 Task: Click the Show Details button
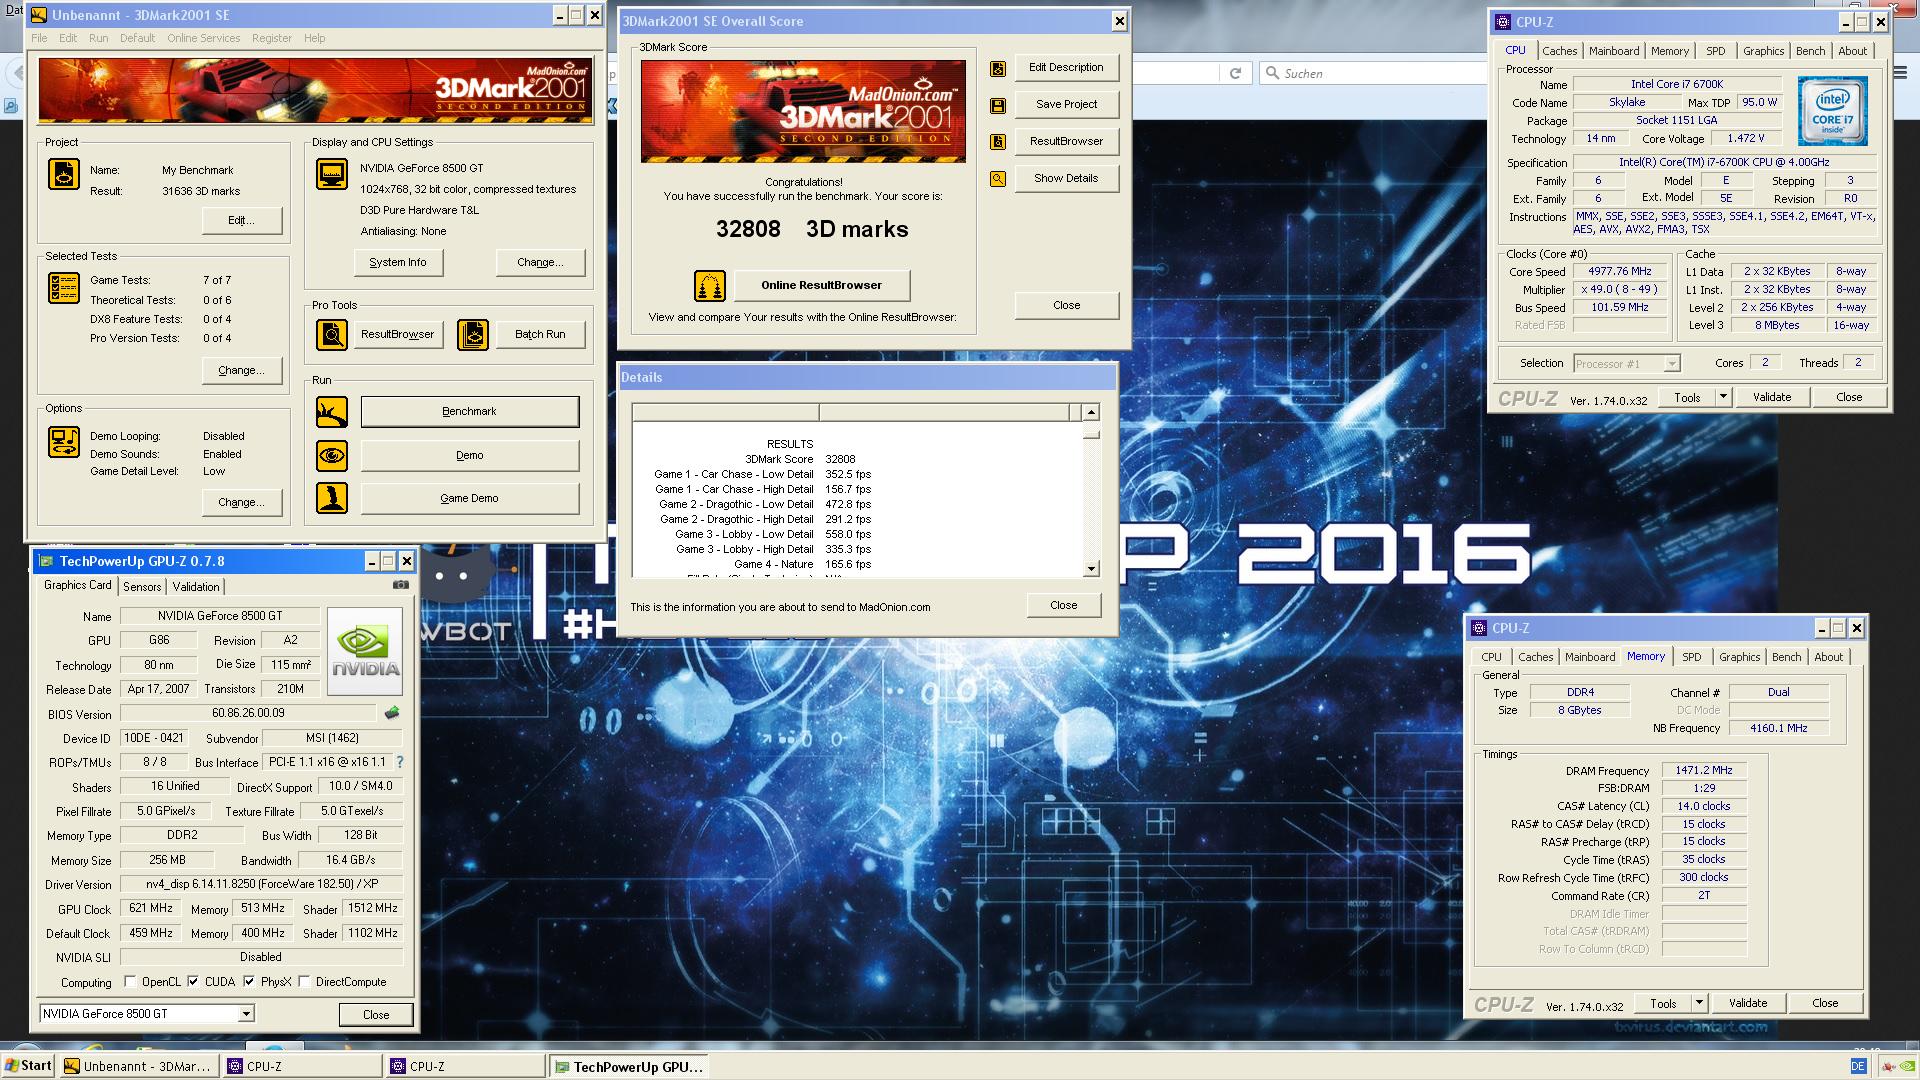point(1066,178)
